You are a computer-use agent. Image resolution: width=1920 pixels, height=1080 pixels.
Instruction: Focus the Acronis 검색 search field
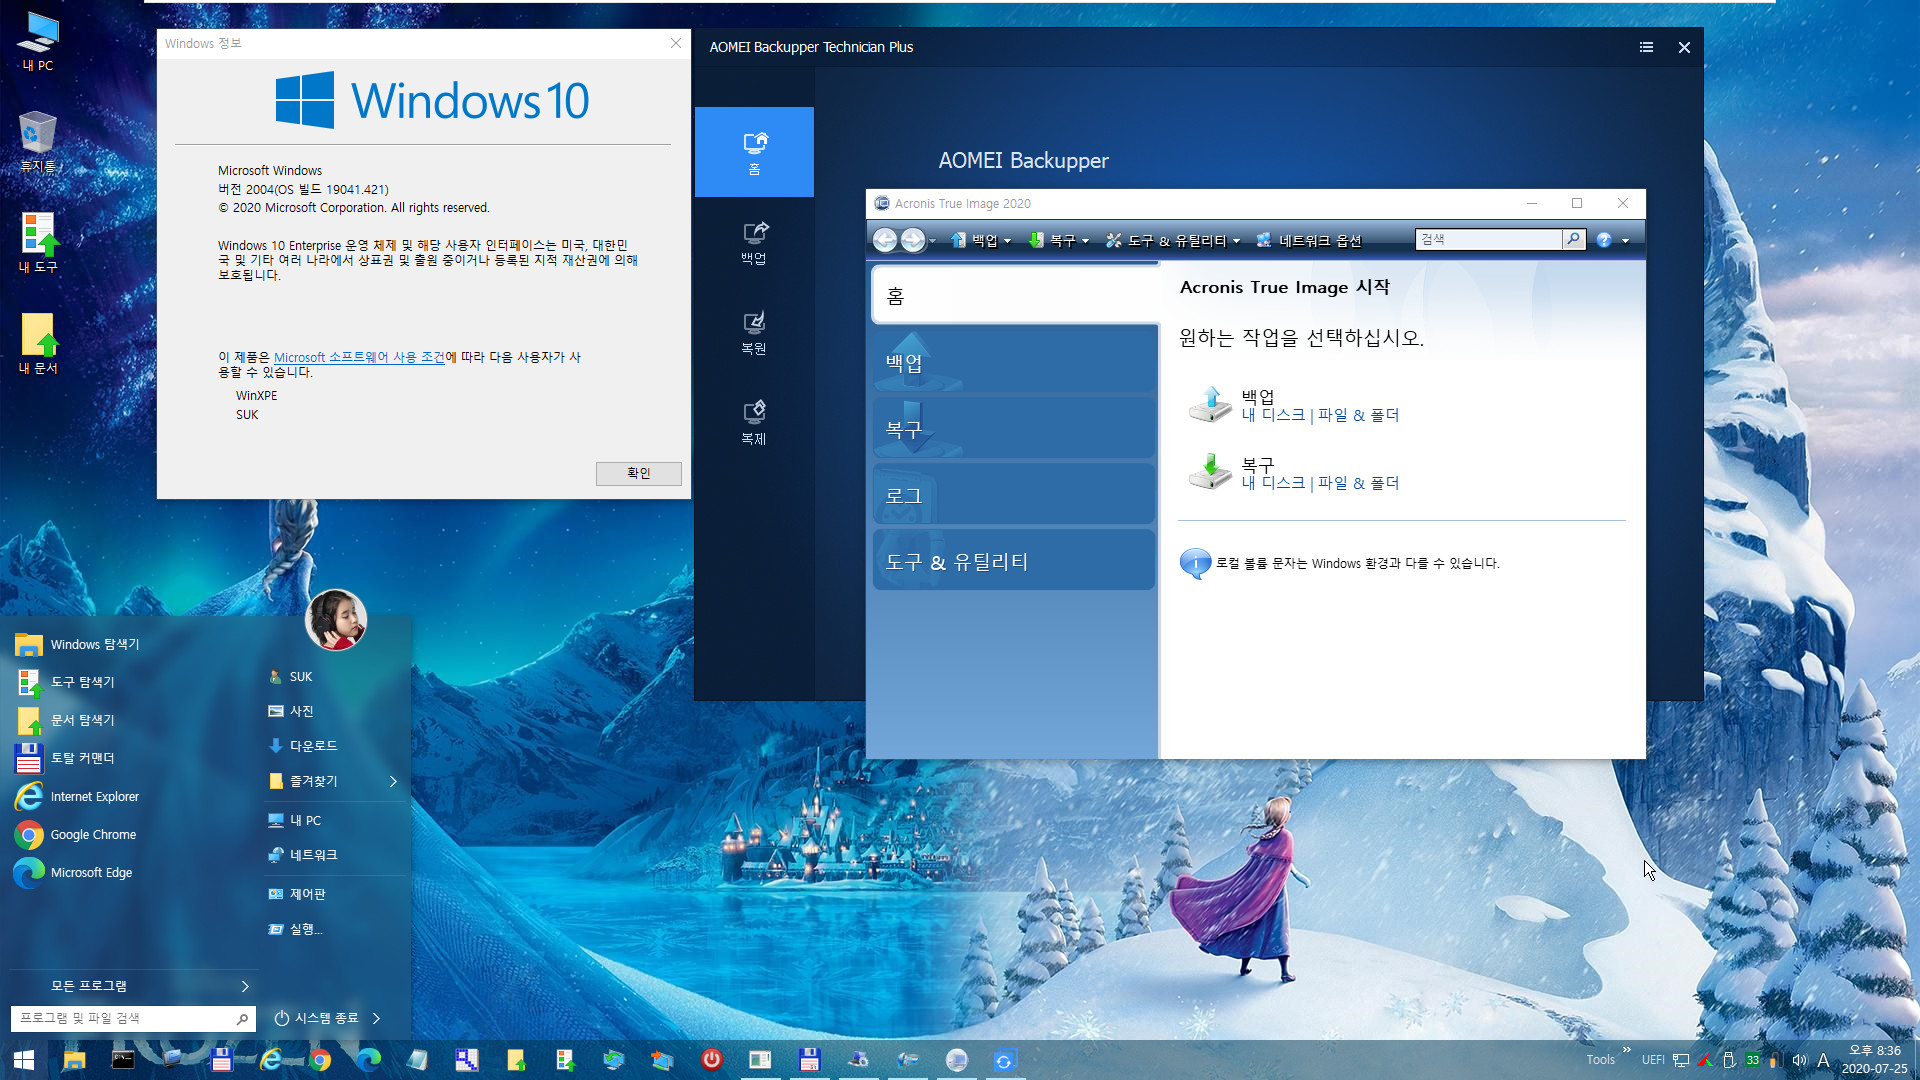click(1488, 239)
